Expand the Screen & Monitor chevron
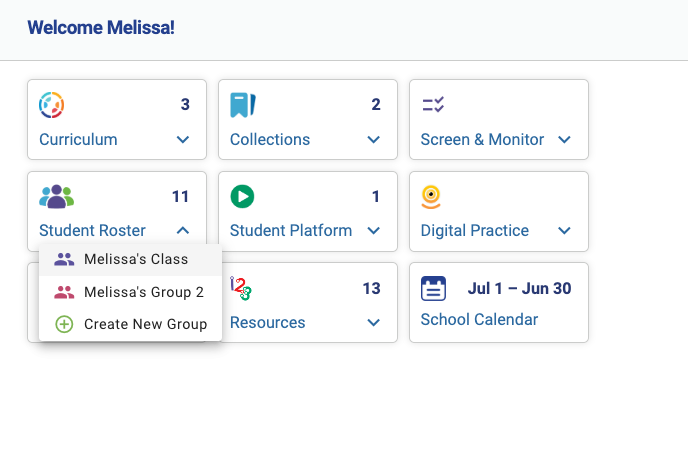This screenshot has width=688, height=451. (x=564, y=140)
